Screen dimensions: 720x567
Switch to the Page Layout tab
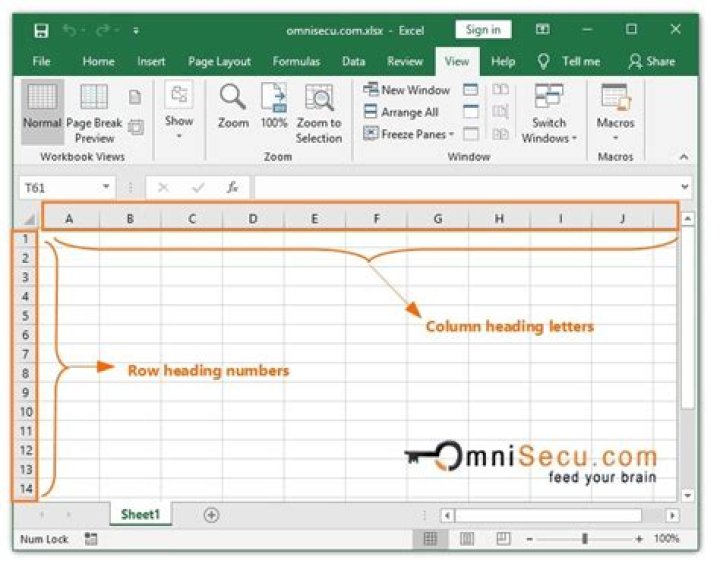click(219, 61)
